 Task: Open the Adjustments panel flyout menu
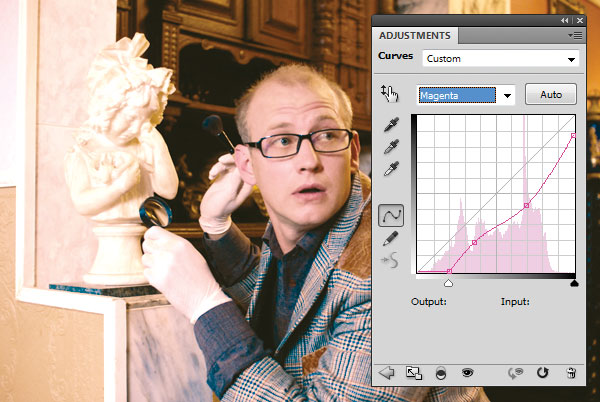(x=575, y=36)
